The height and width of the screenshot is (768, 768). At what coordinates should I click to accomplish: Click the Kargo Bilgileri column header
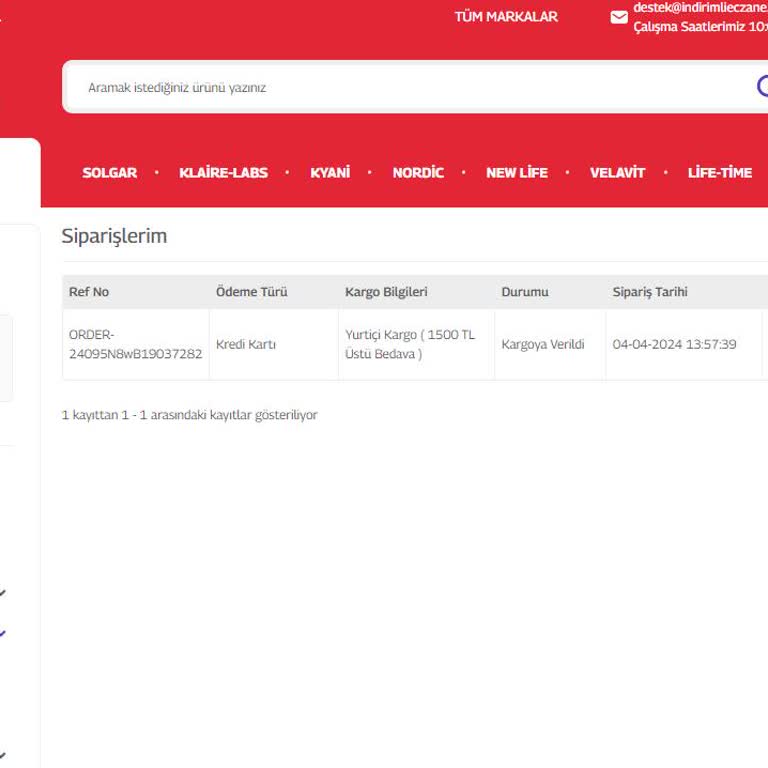click(386, 292)
